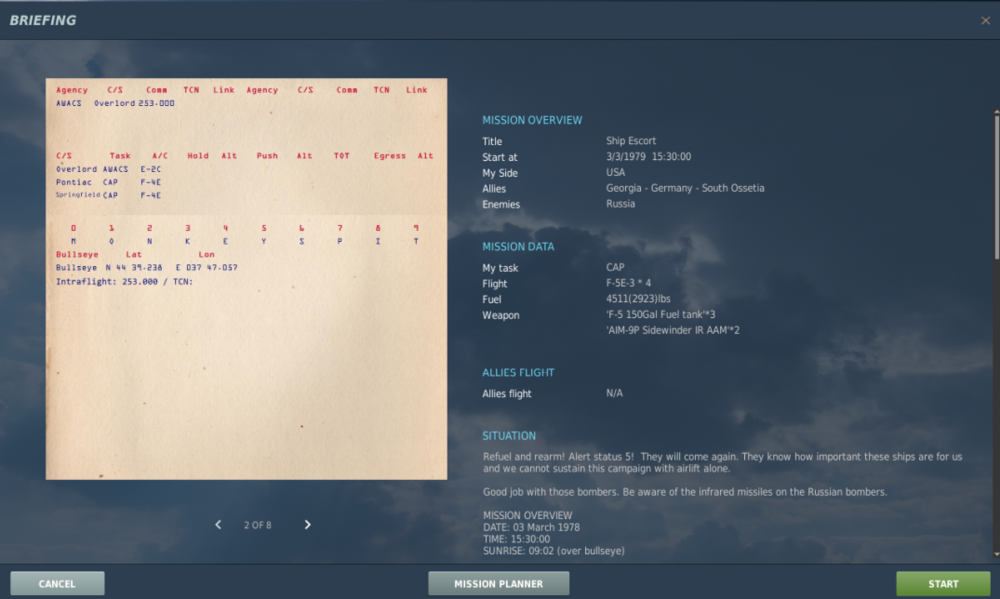Click the 'Ship Escort' title value

coord(631,140)
